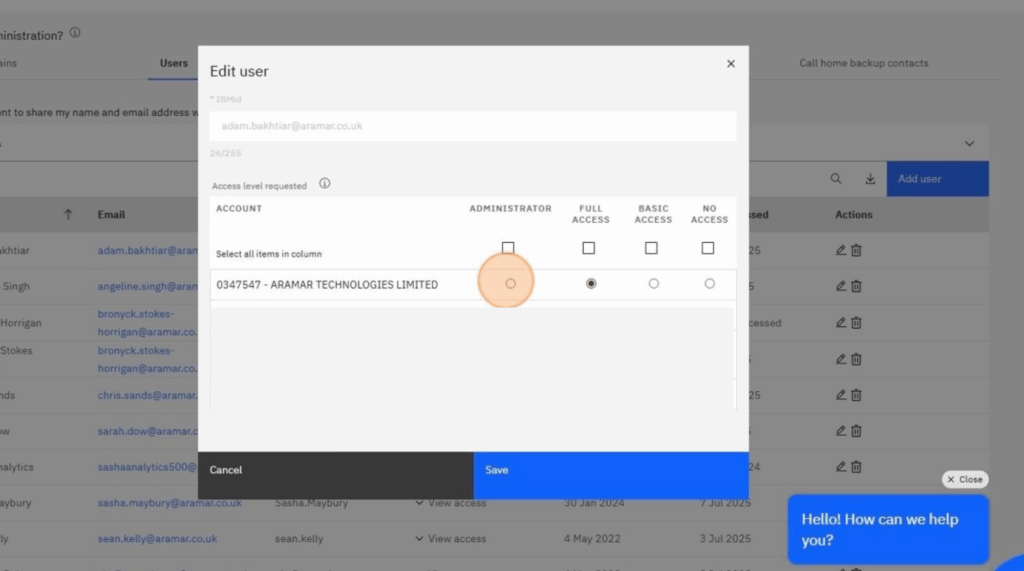Click the account name 0347547 - ARAMAR TECHNOLOGIES LIMITED

(x=327, y=285)
